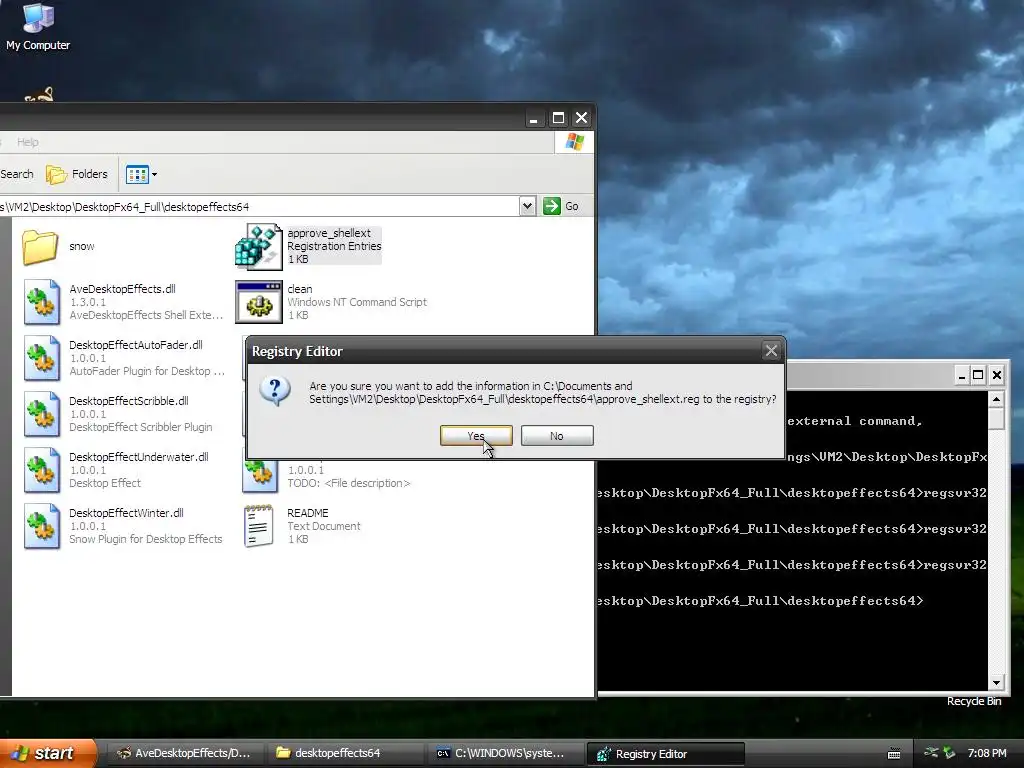Maximize the Explorer window
This screenshot has height=768, width=1024.
click(558, 118)
